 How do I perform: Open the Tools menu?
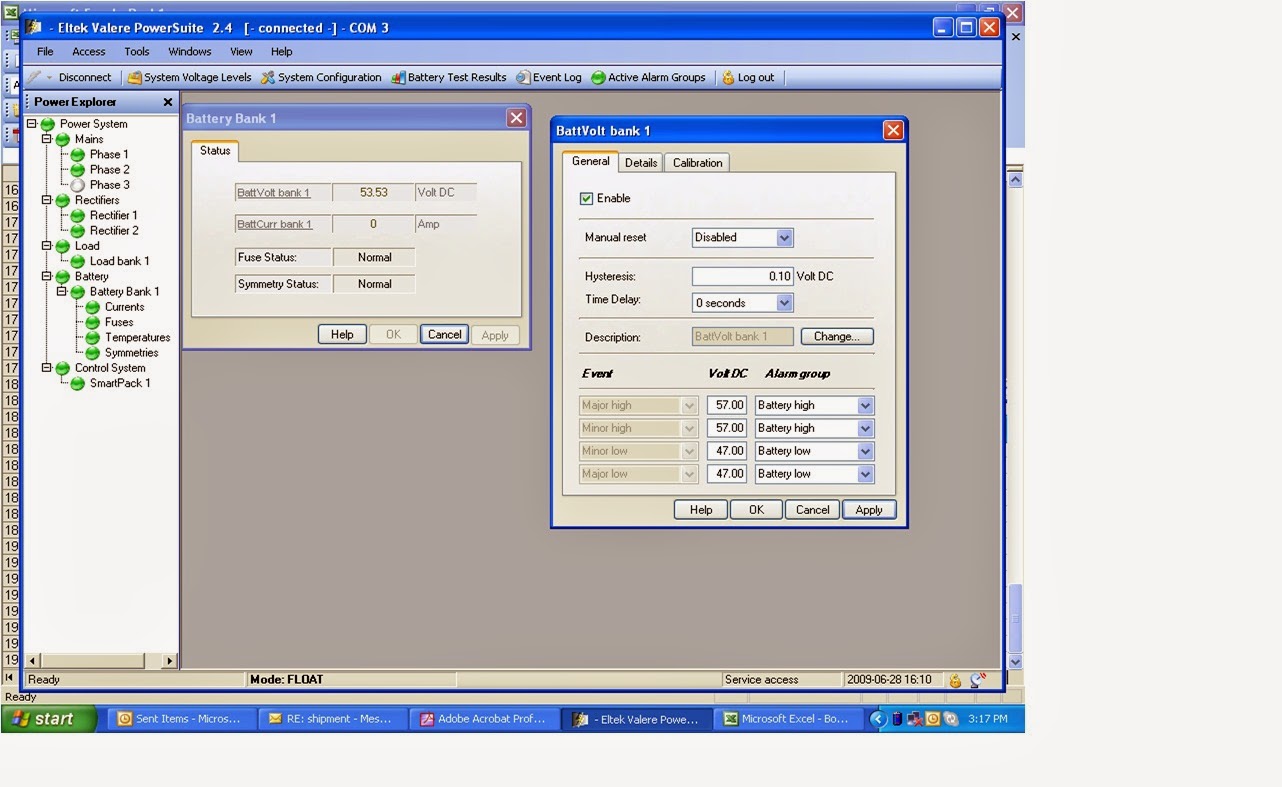point(137,52)
